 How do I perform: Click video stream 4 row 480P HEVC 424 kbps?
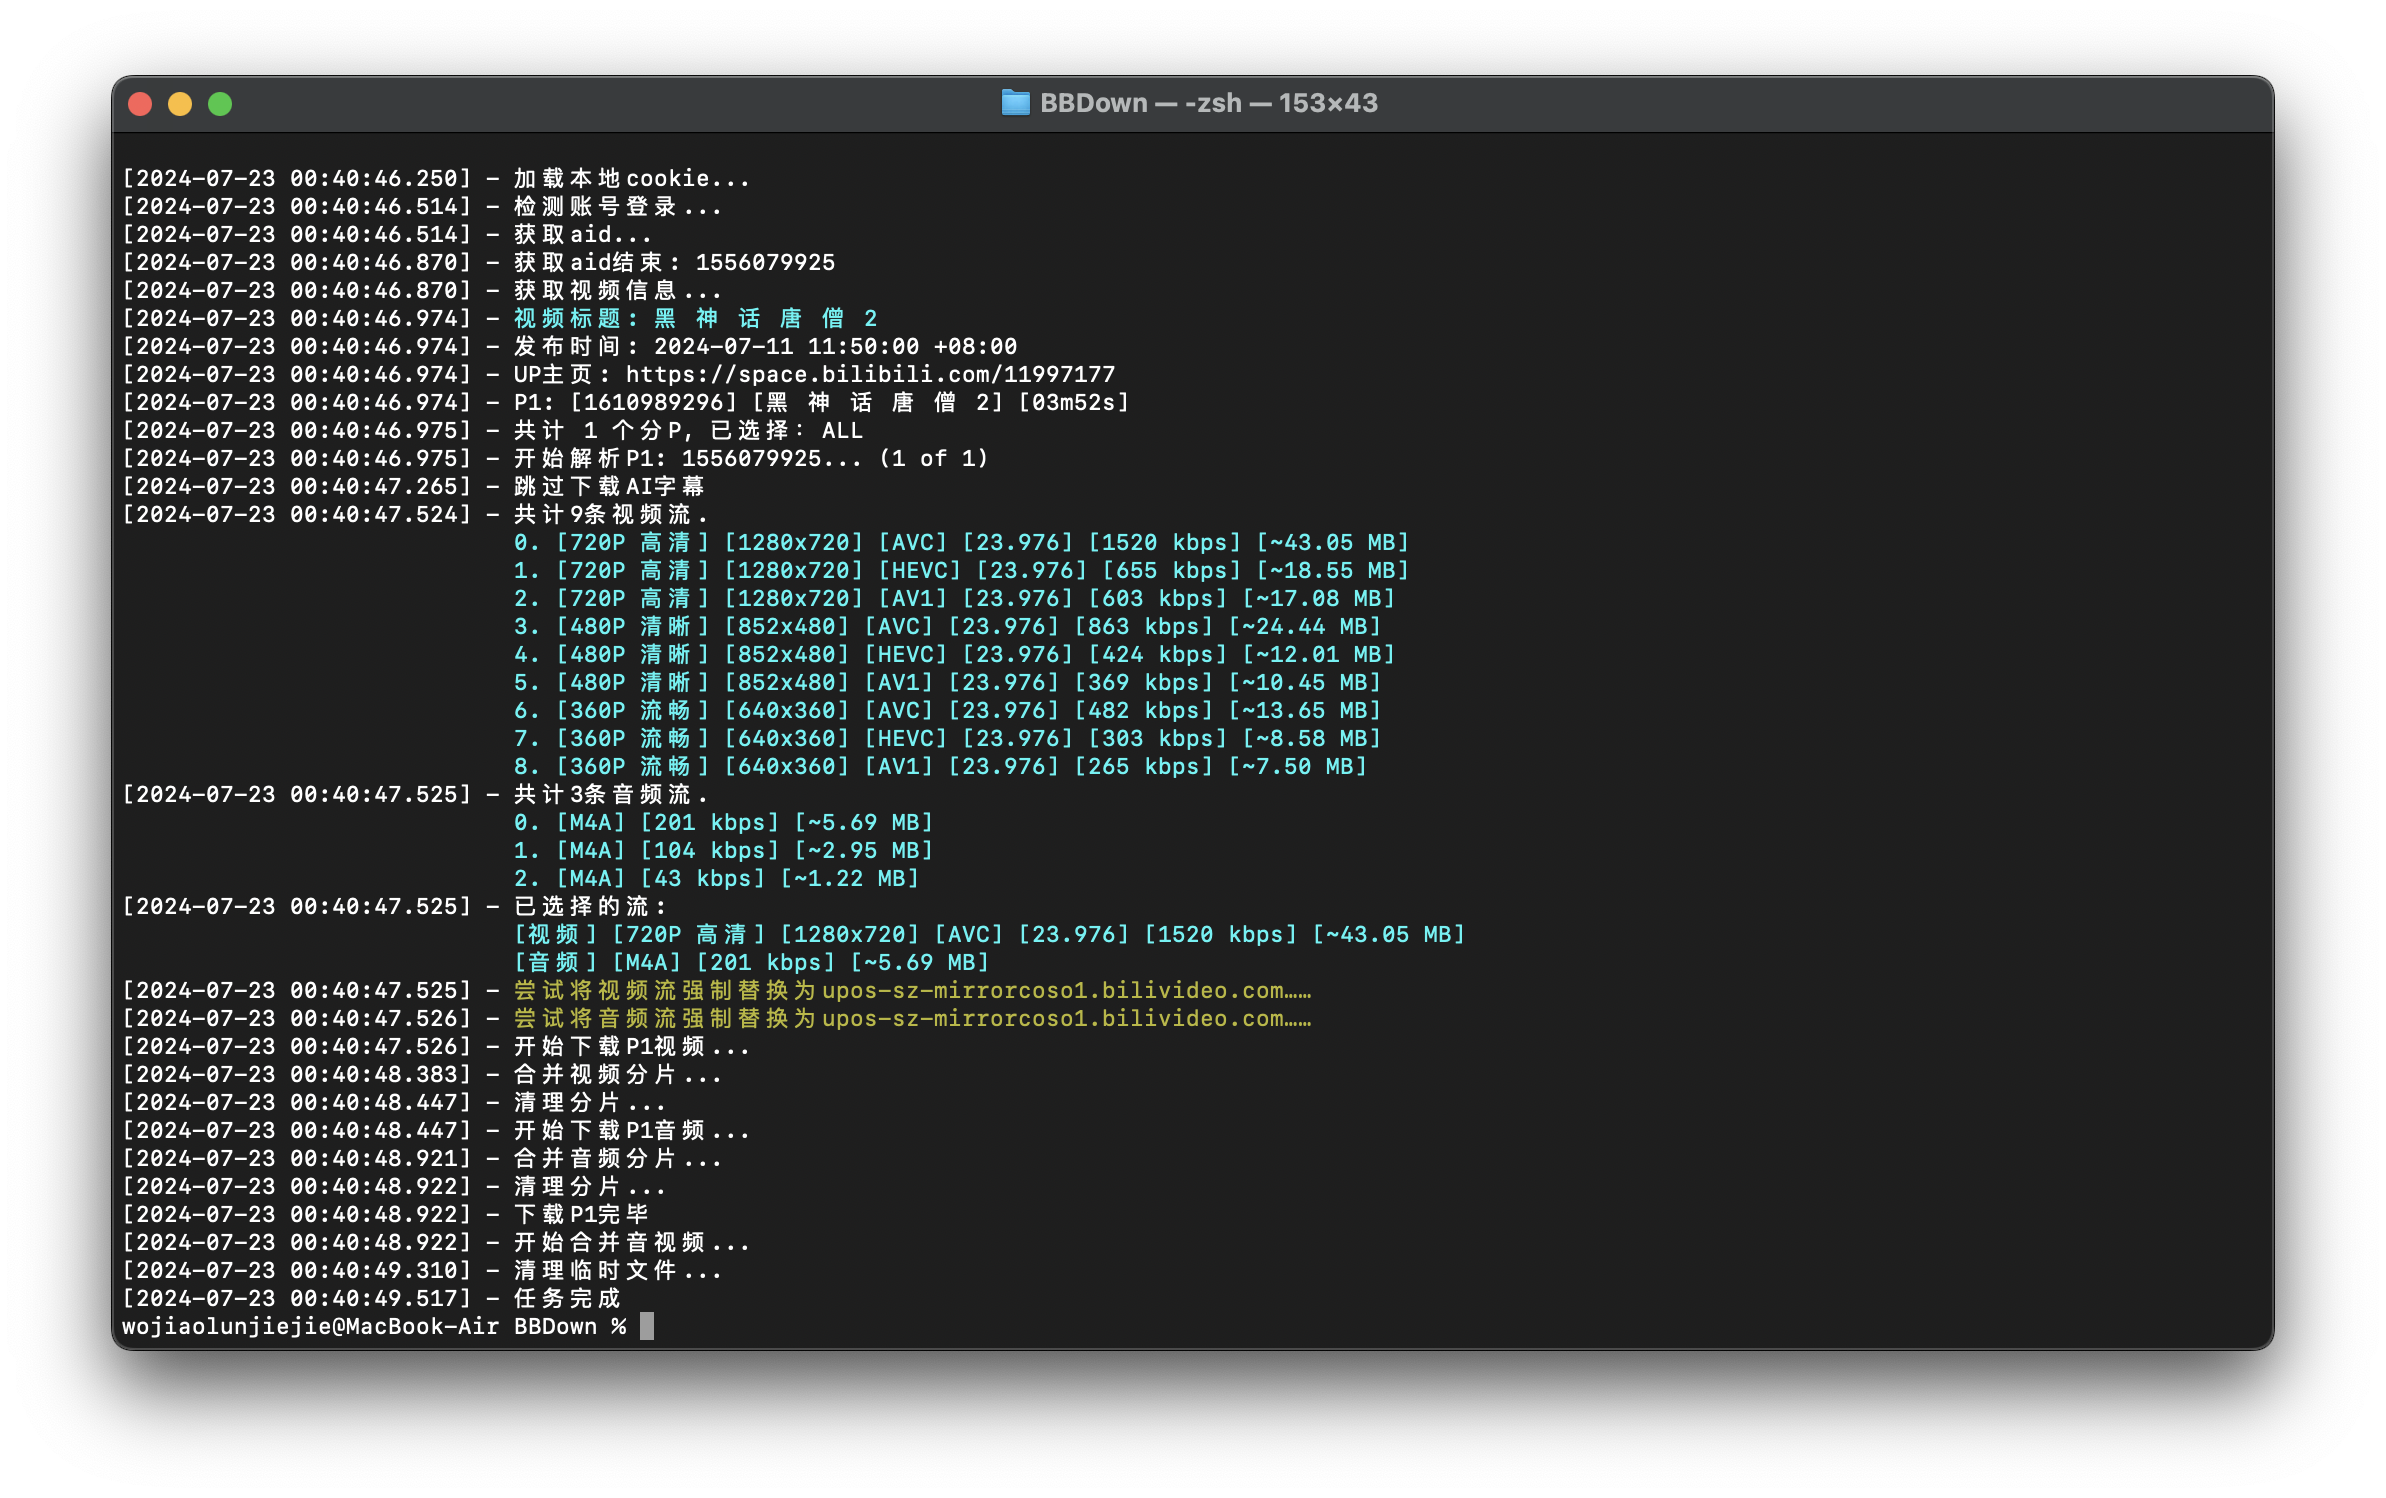(954, 654)
